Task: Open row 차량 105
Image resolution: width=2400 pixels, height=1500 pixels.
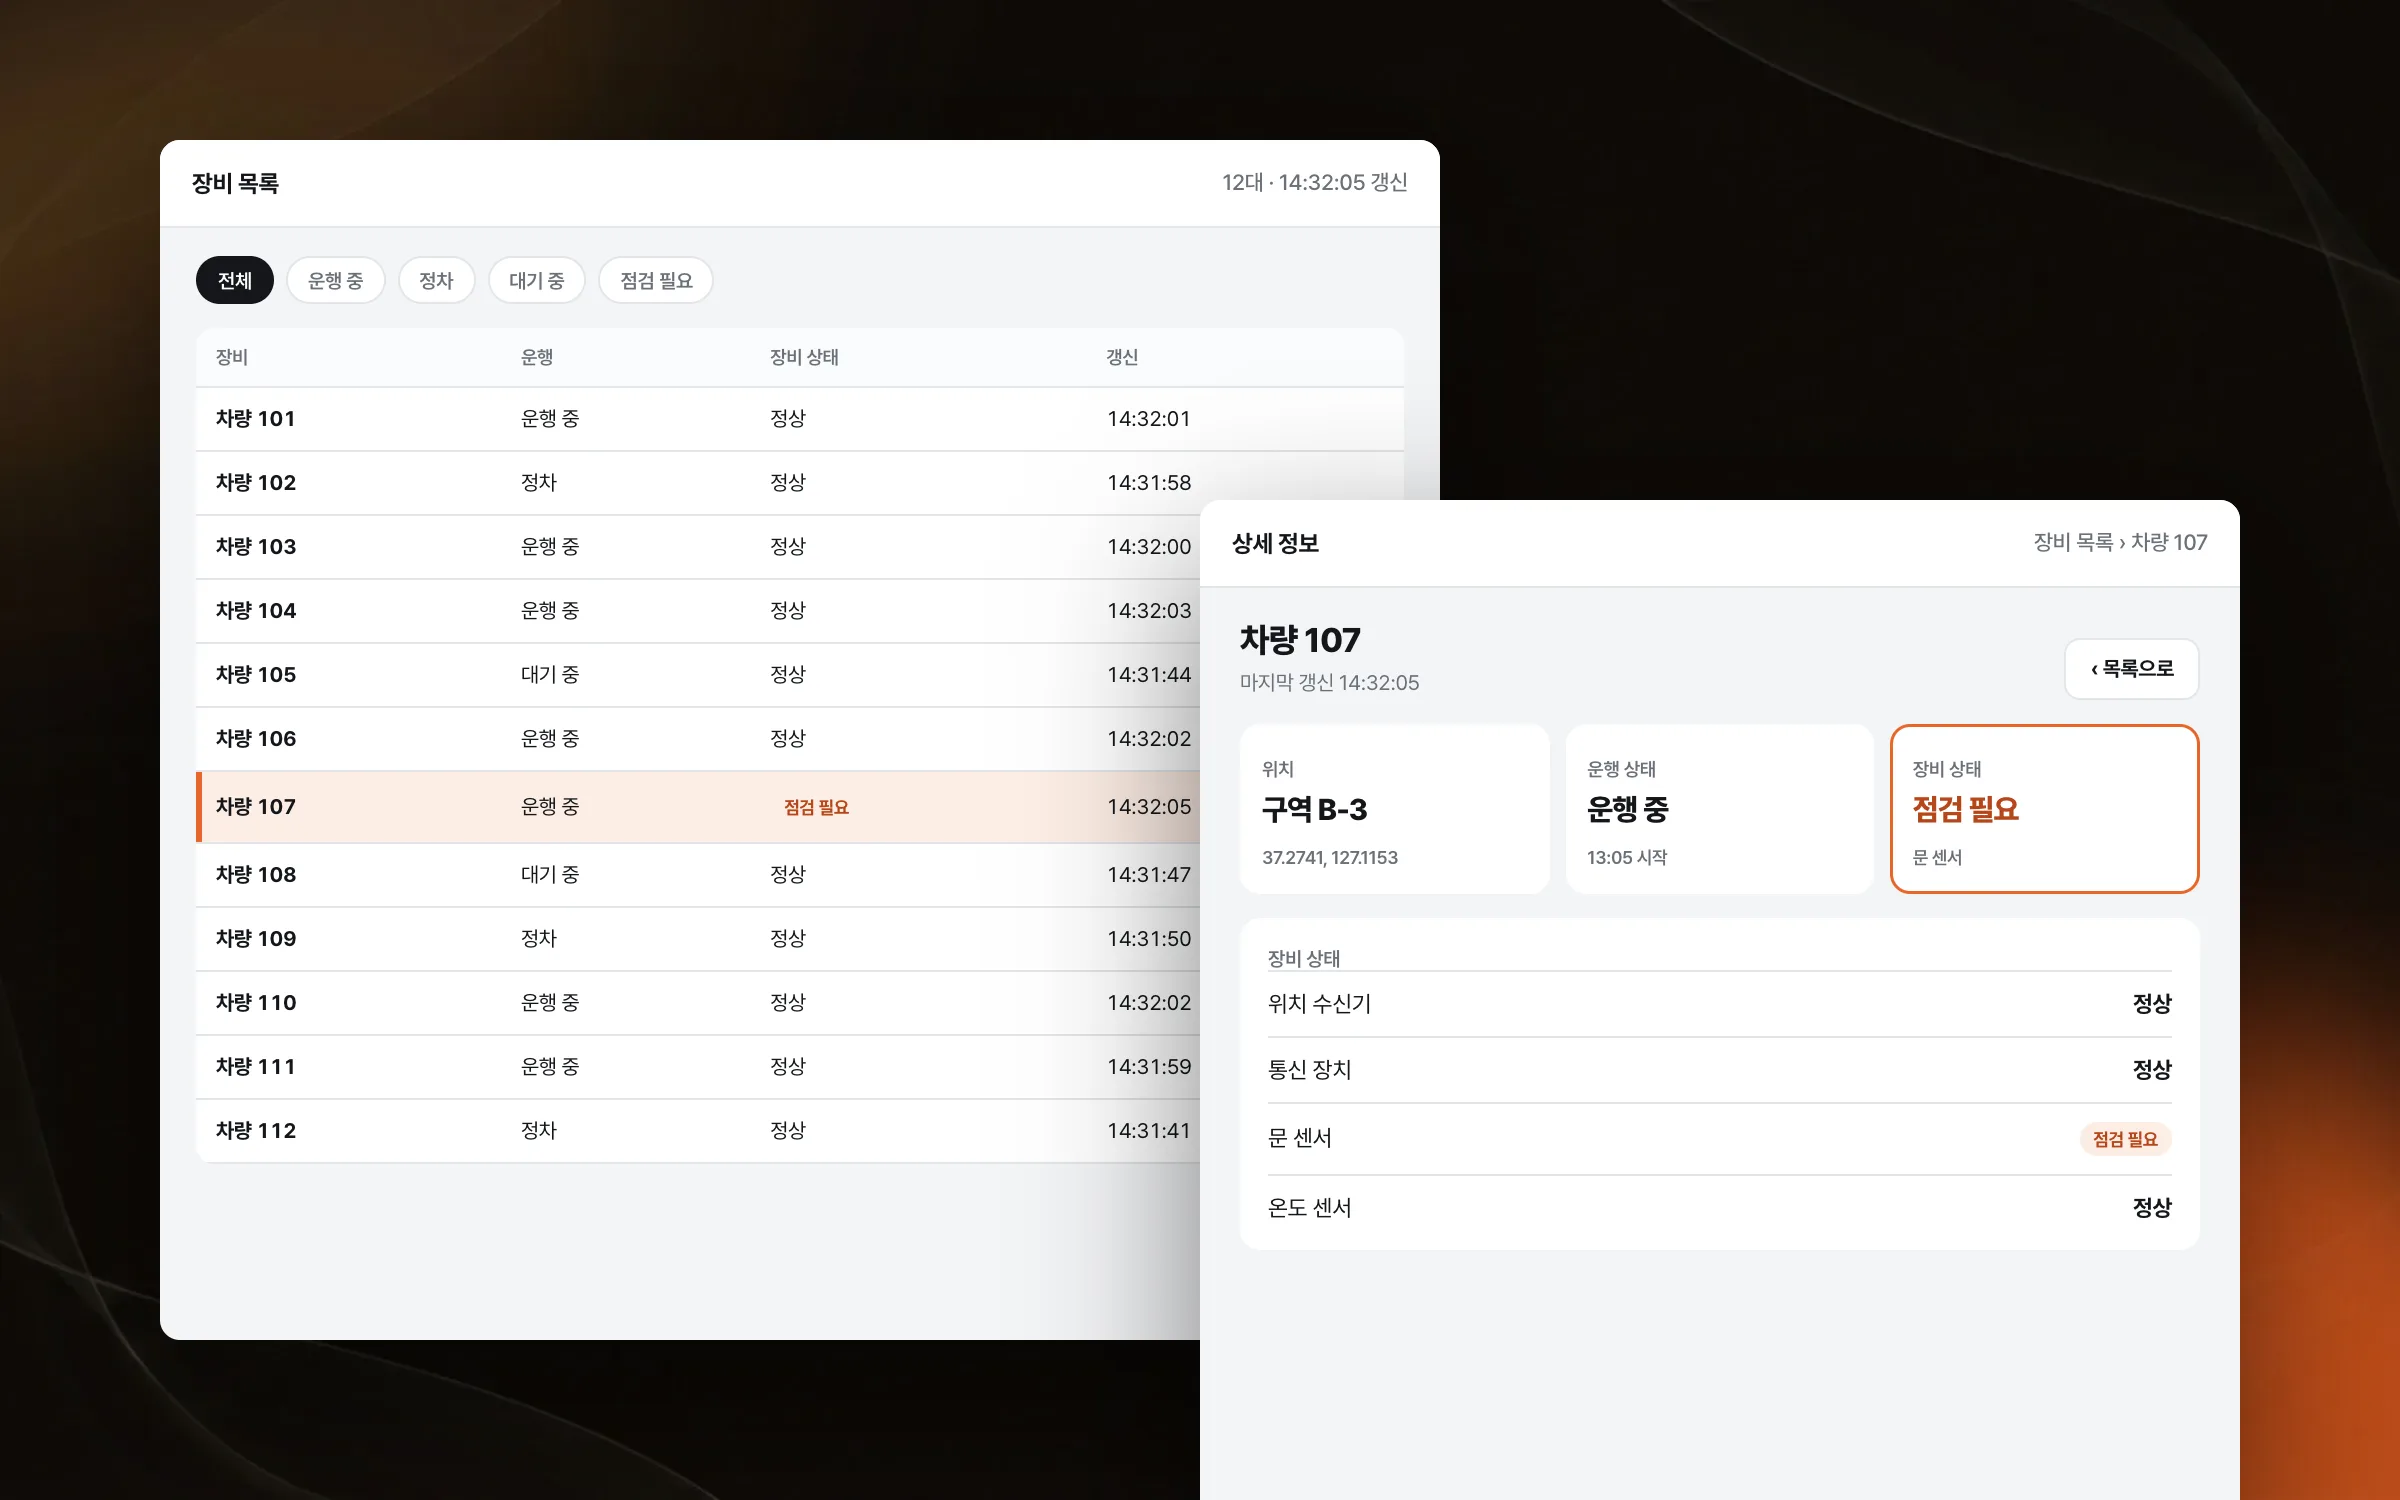Action: tap(698, 675)
